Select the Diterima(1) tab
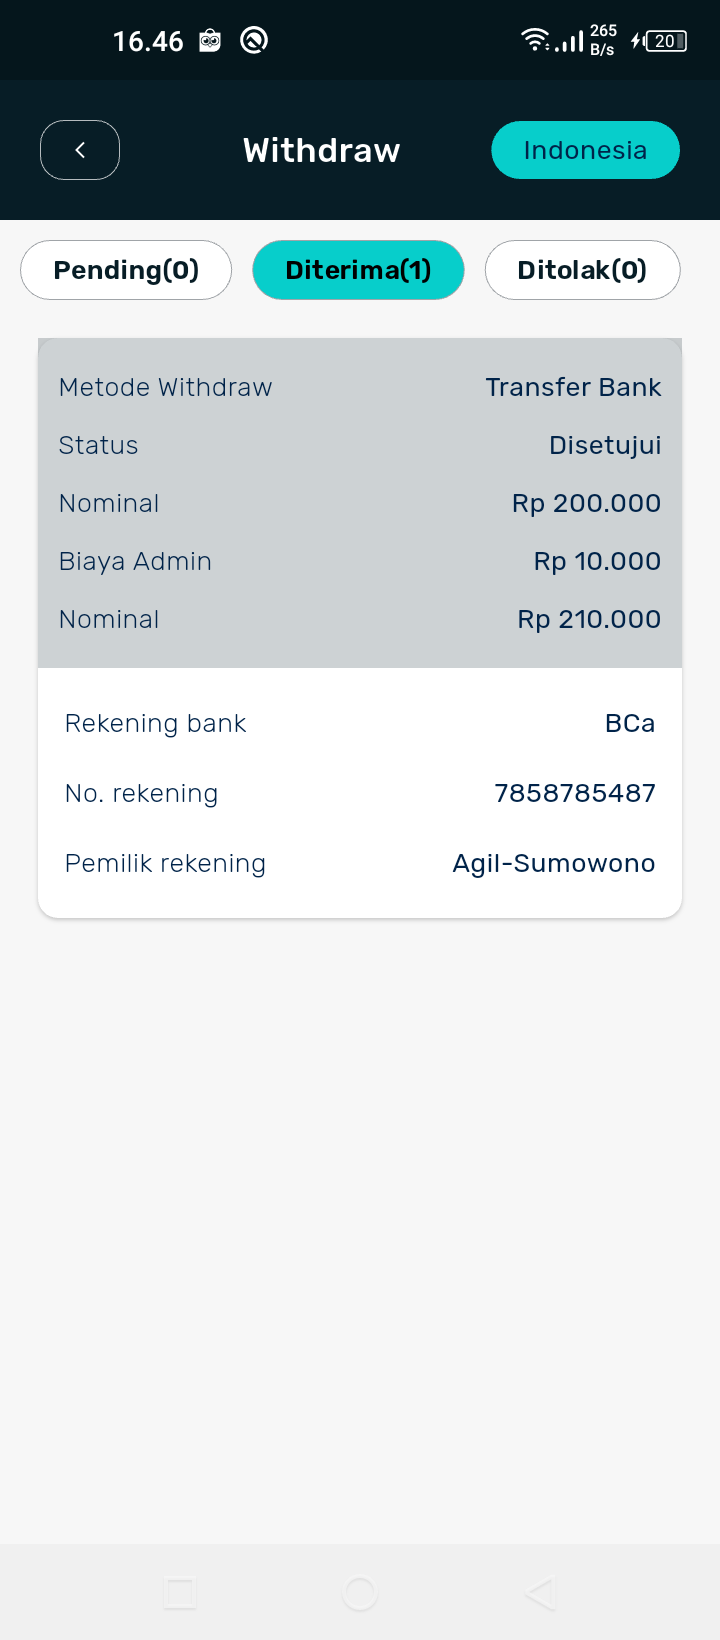The height and width of the screenshot is (1640, 720). click(358, 270)
